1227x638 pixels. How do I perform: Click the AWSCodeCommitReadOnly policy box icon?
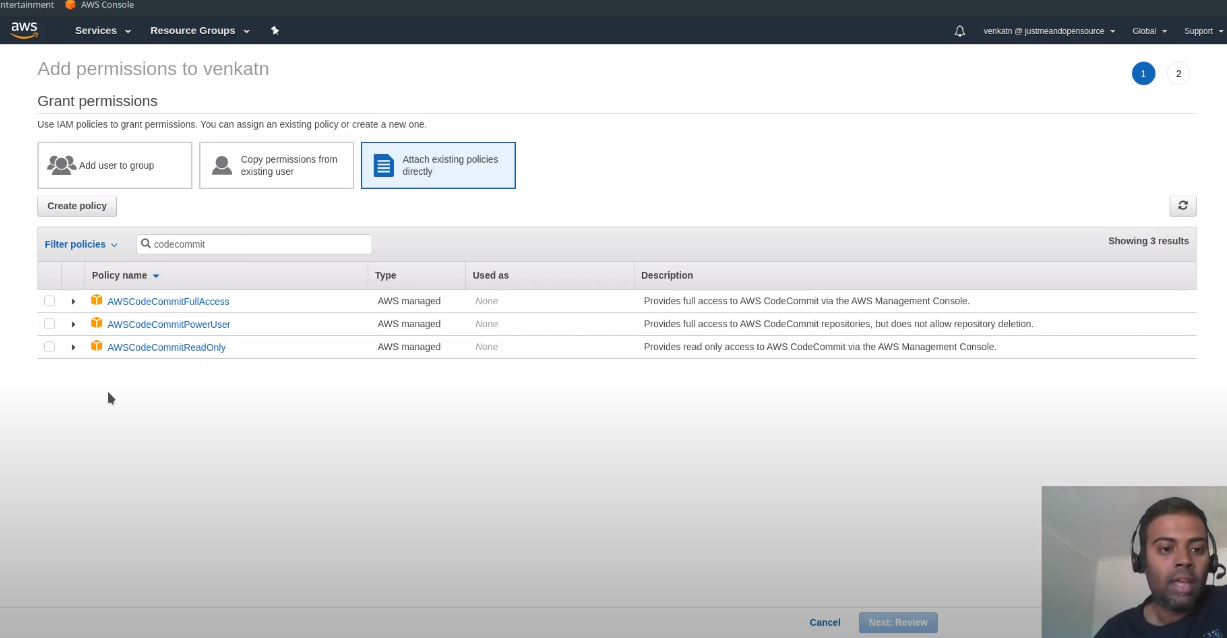click(97, 346)
